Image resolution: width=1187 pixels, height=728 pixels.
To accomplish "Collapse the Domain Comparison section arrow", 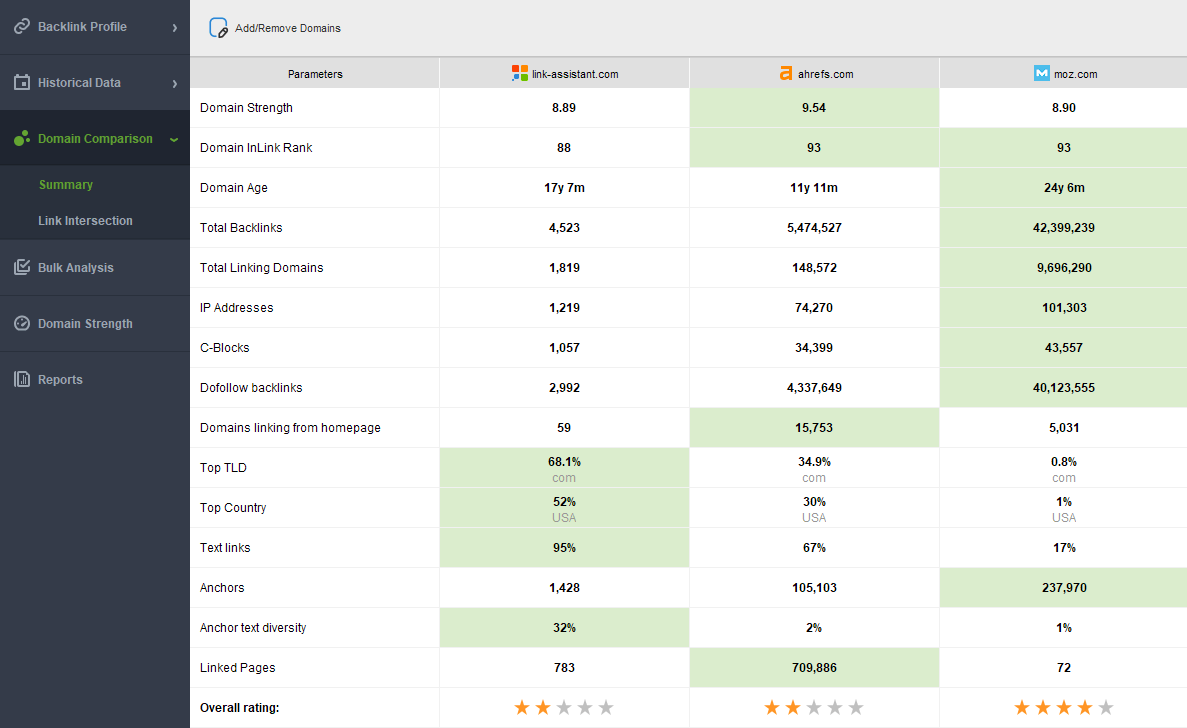I will point(174,139).
